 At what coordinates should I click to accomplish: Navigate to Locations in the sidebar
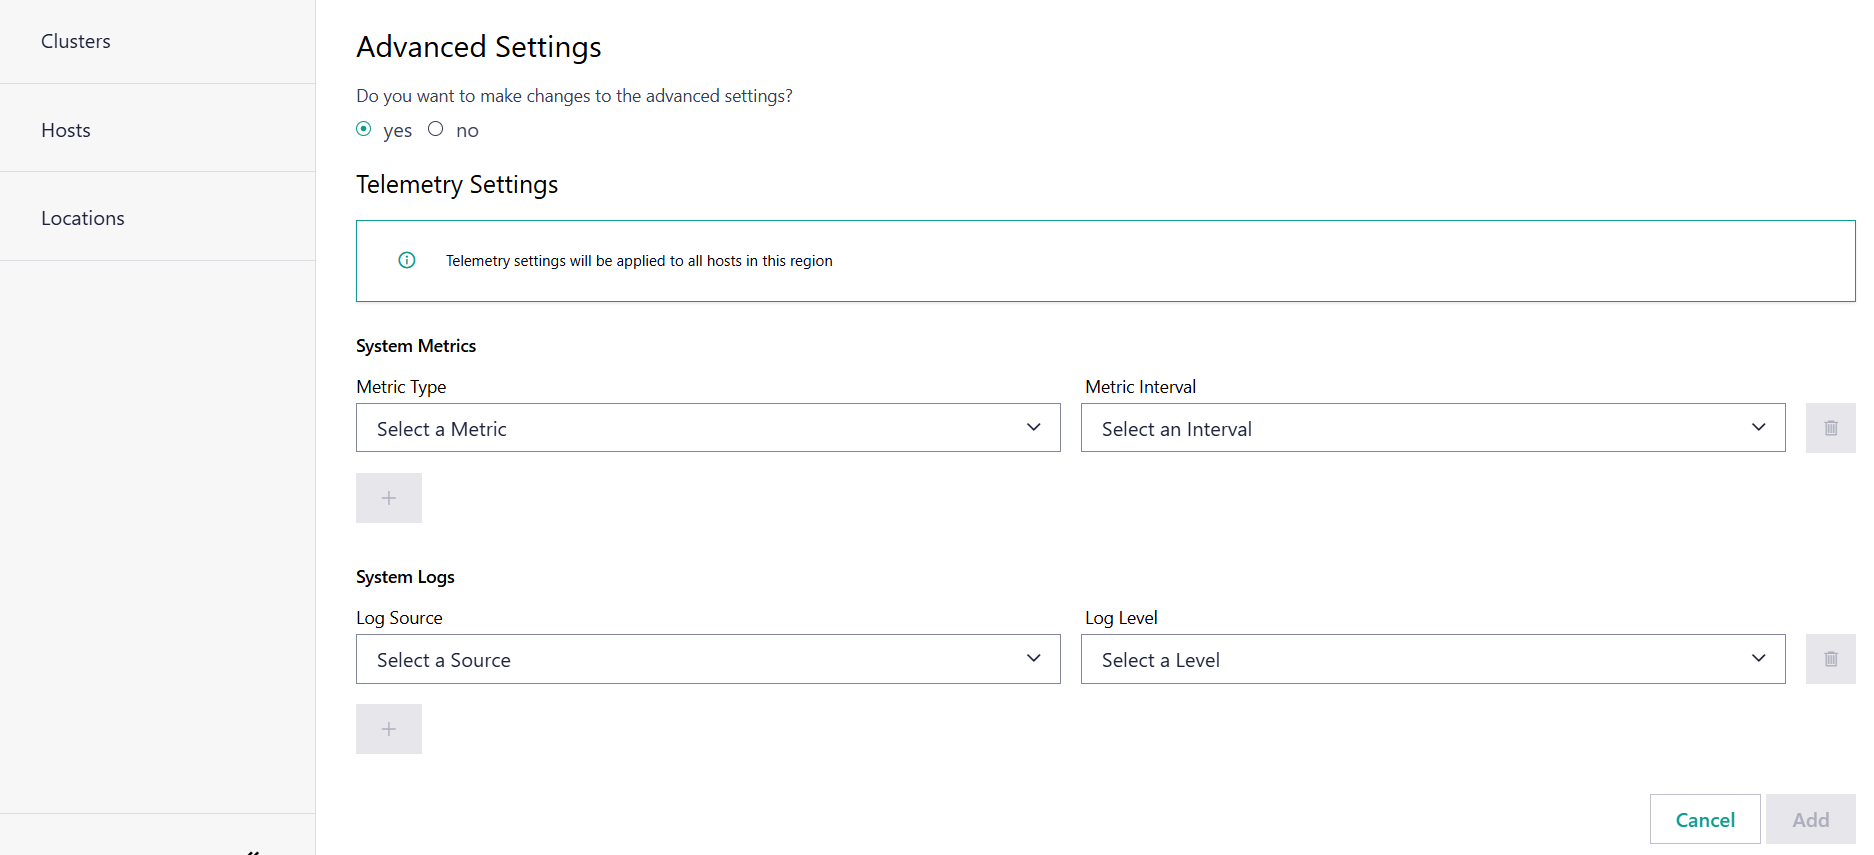tap(83, 218)
